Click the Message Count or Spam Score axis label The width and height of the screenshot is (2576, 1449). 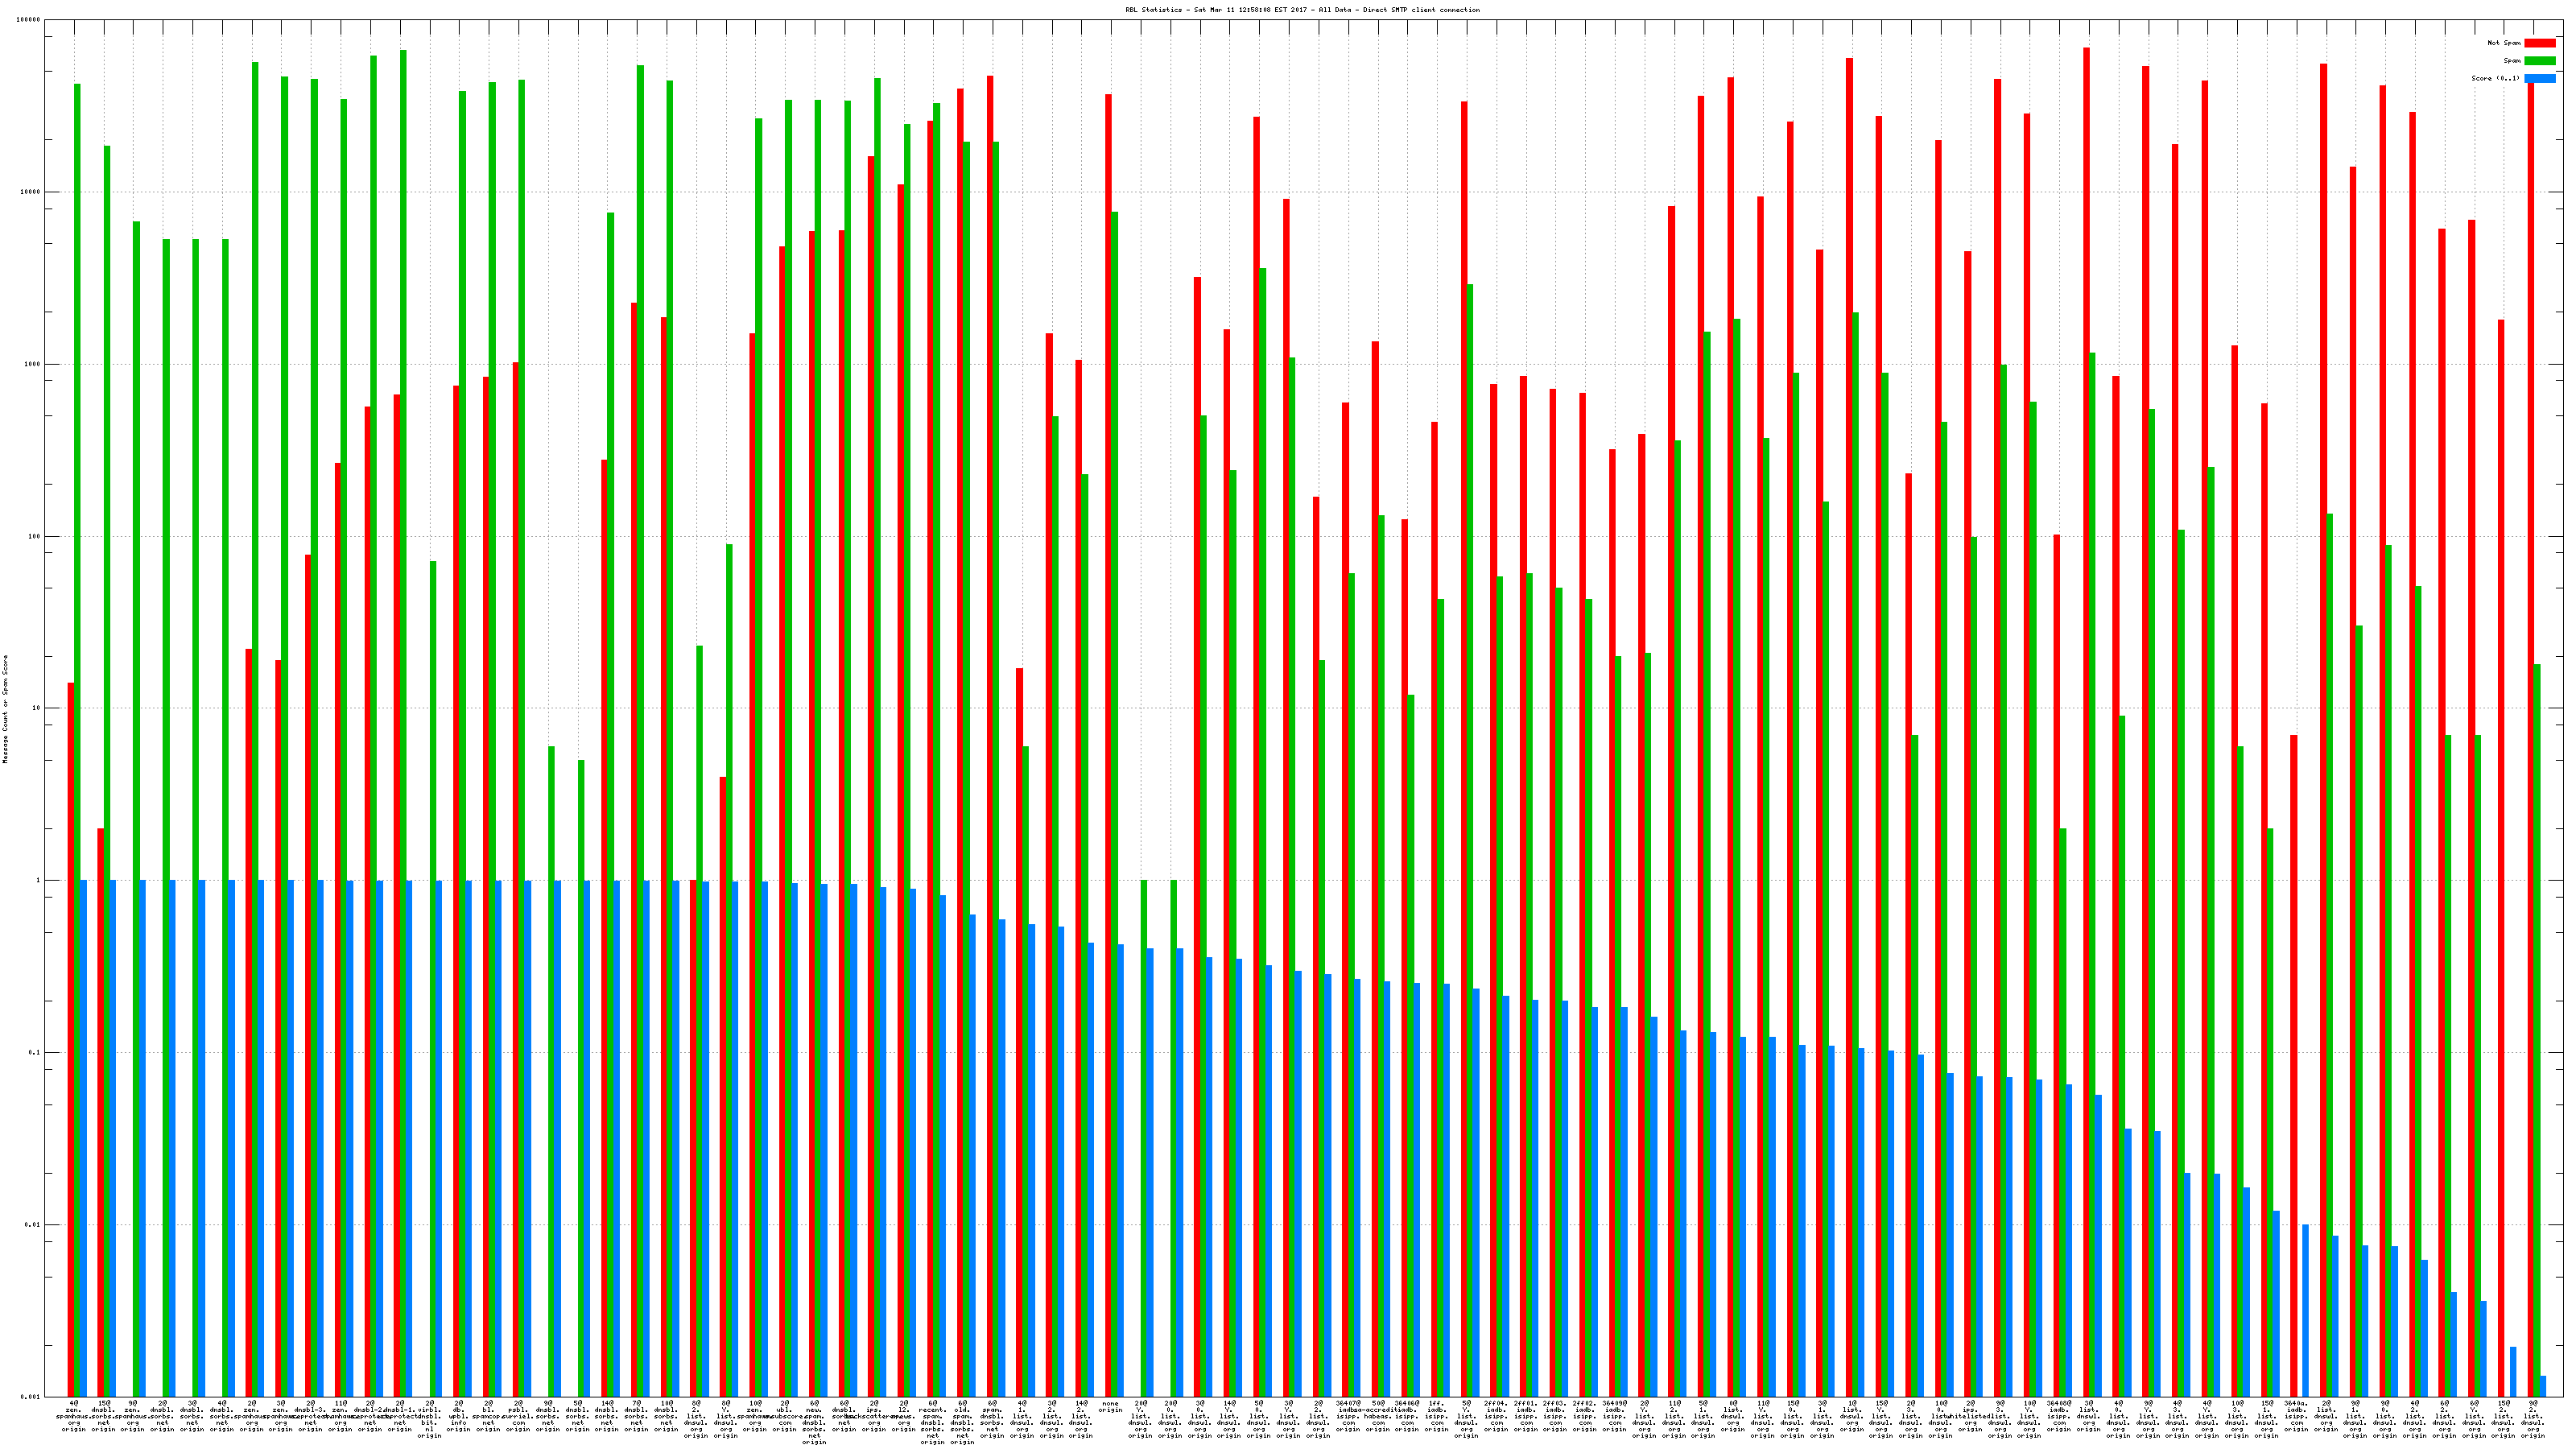(5, 709)
